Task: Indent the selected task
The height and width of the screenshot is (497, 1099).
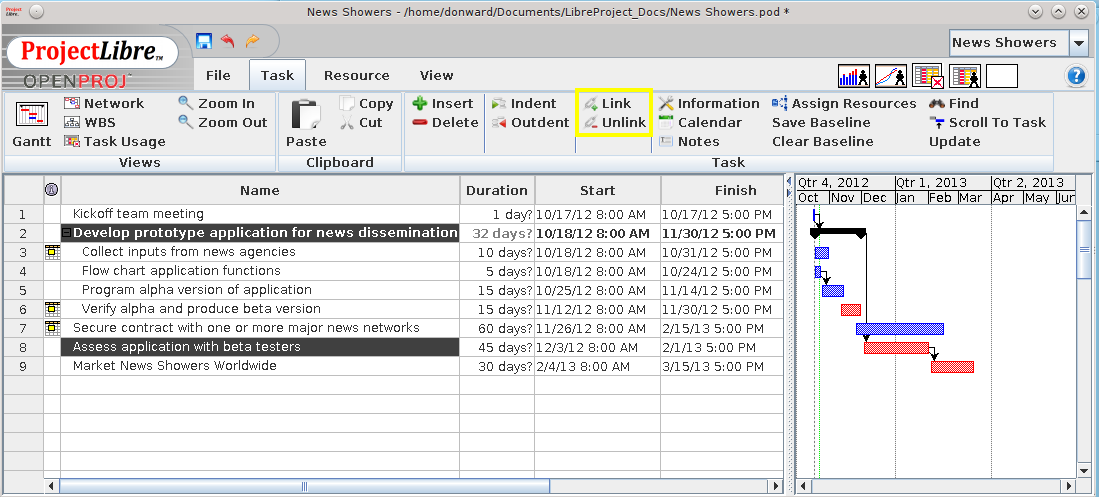Action: pyautogui.click(x=524, y=104)
